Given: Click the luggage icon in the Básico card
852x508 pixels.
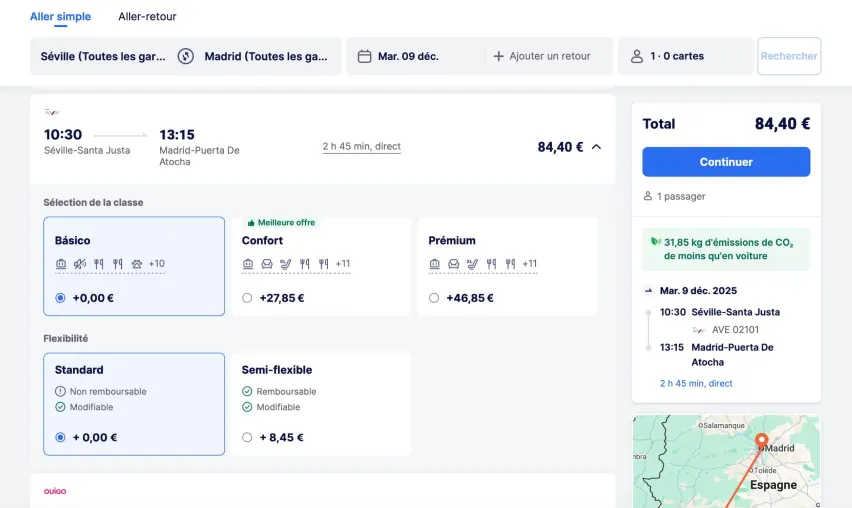Looking at the screenshot, I should pos(61,264).
